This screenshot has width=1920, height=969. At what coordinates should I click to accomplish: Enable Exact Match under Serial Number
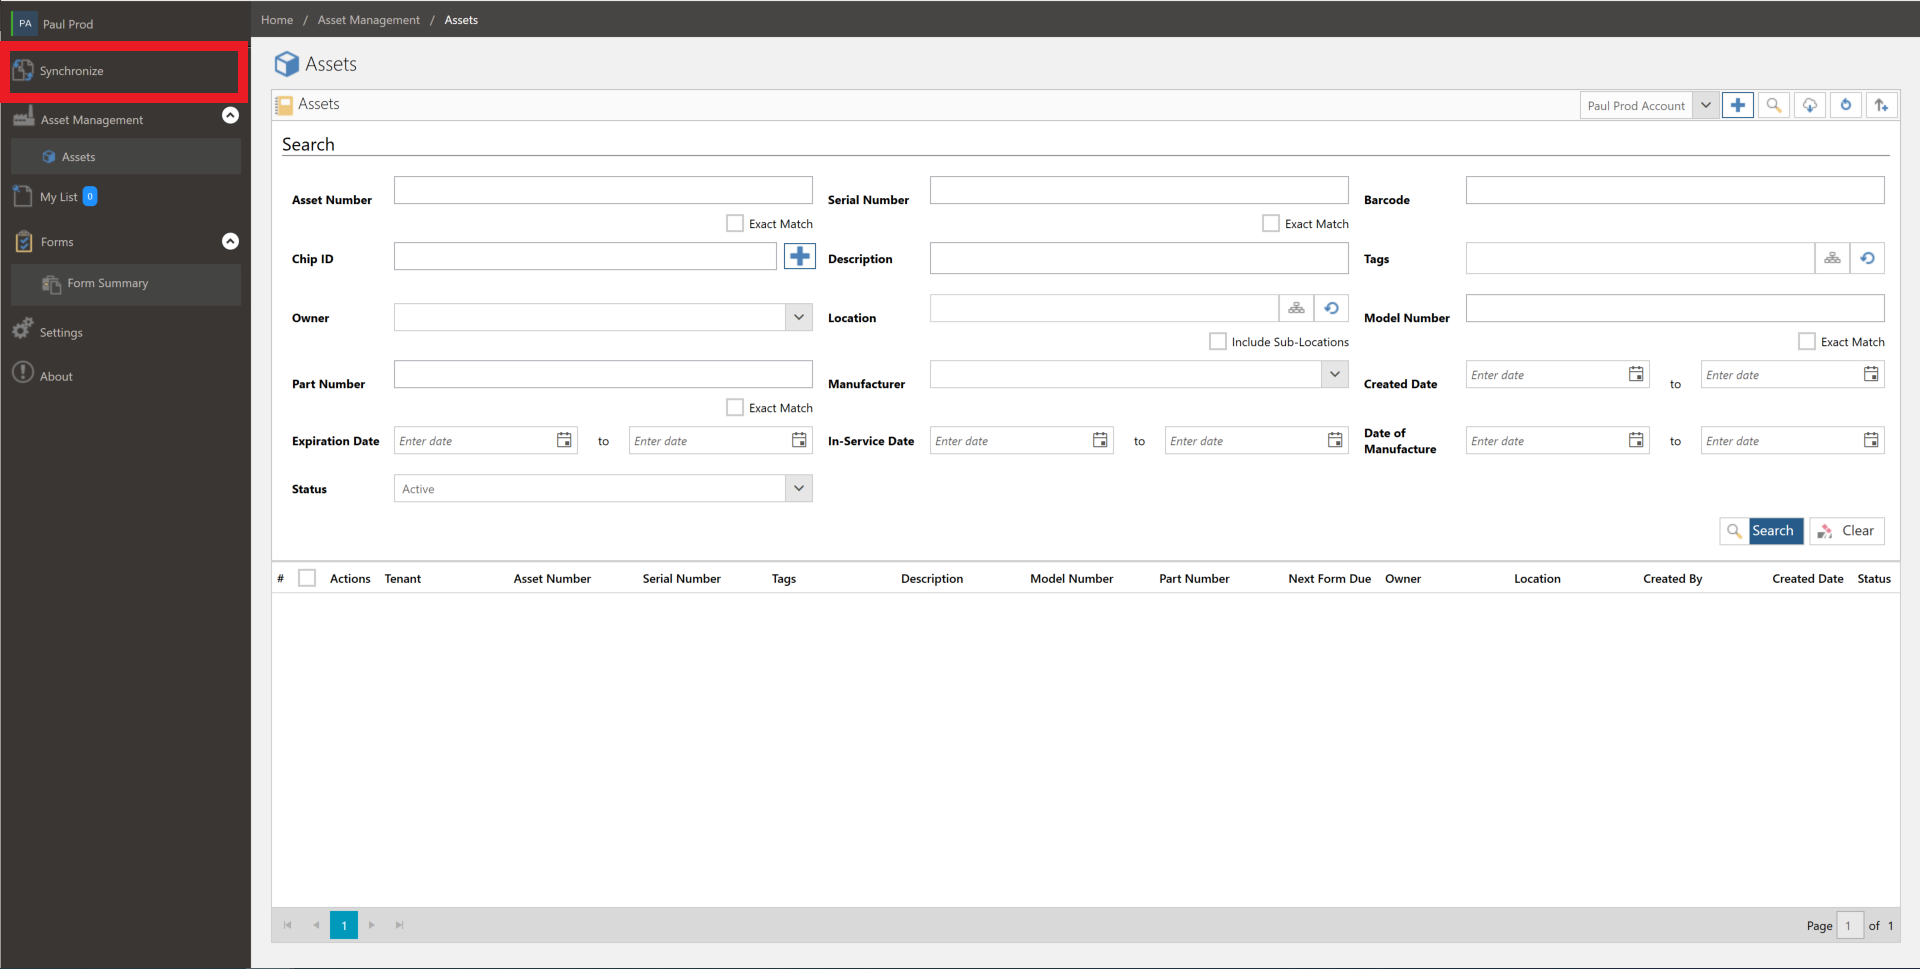1271,223
